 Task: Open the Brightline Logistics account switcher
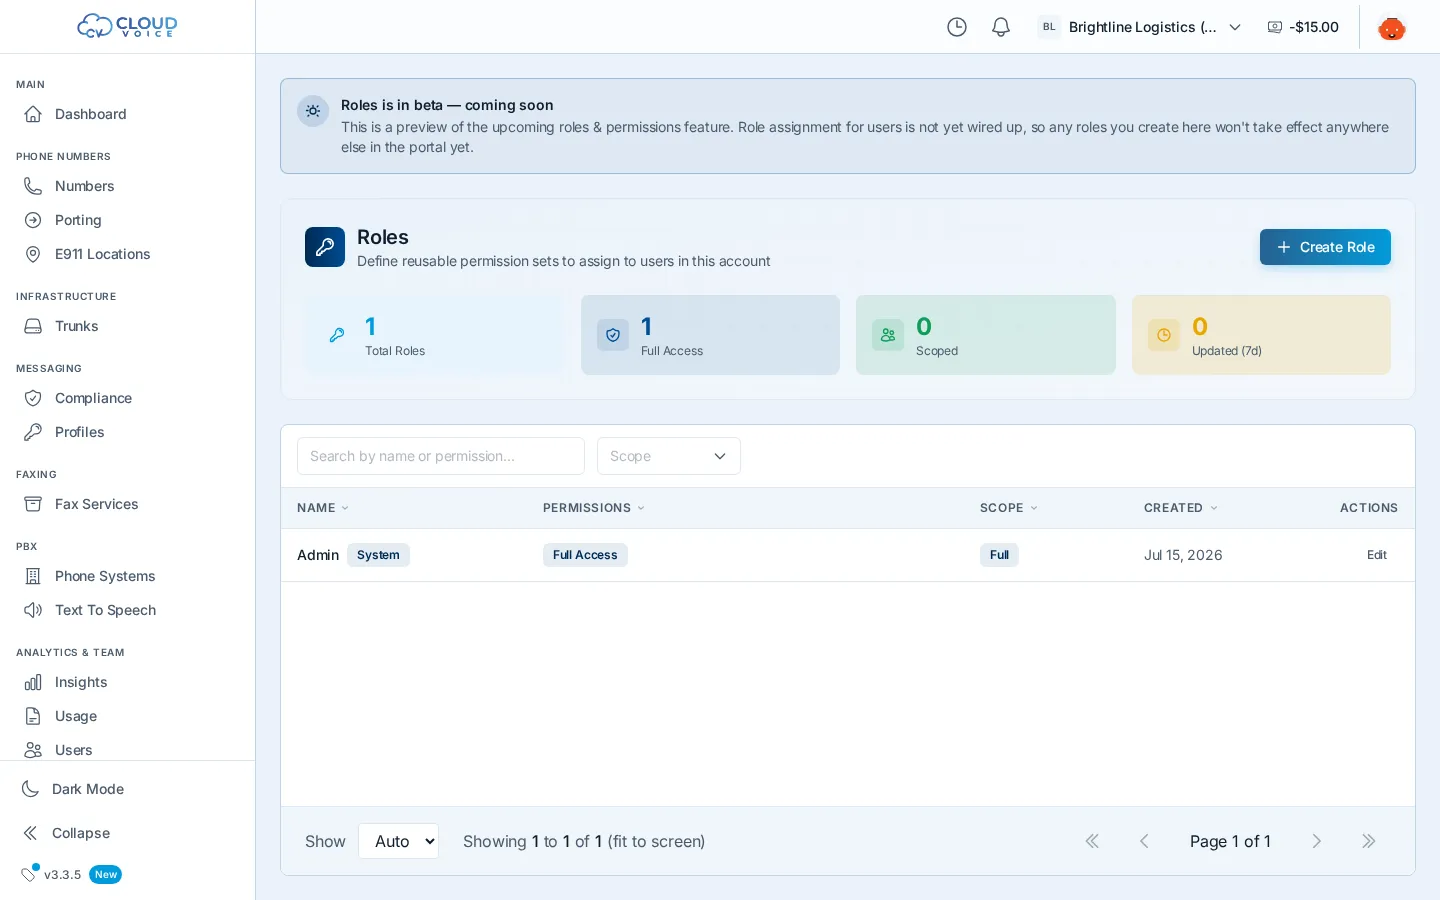(x=1140, y=27)
